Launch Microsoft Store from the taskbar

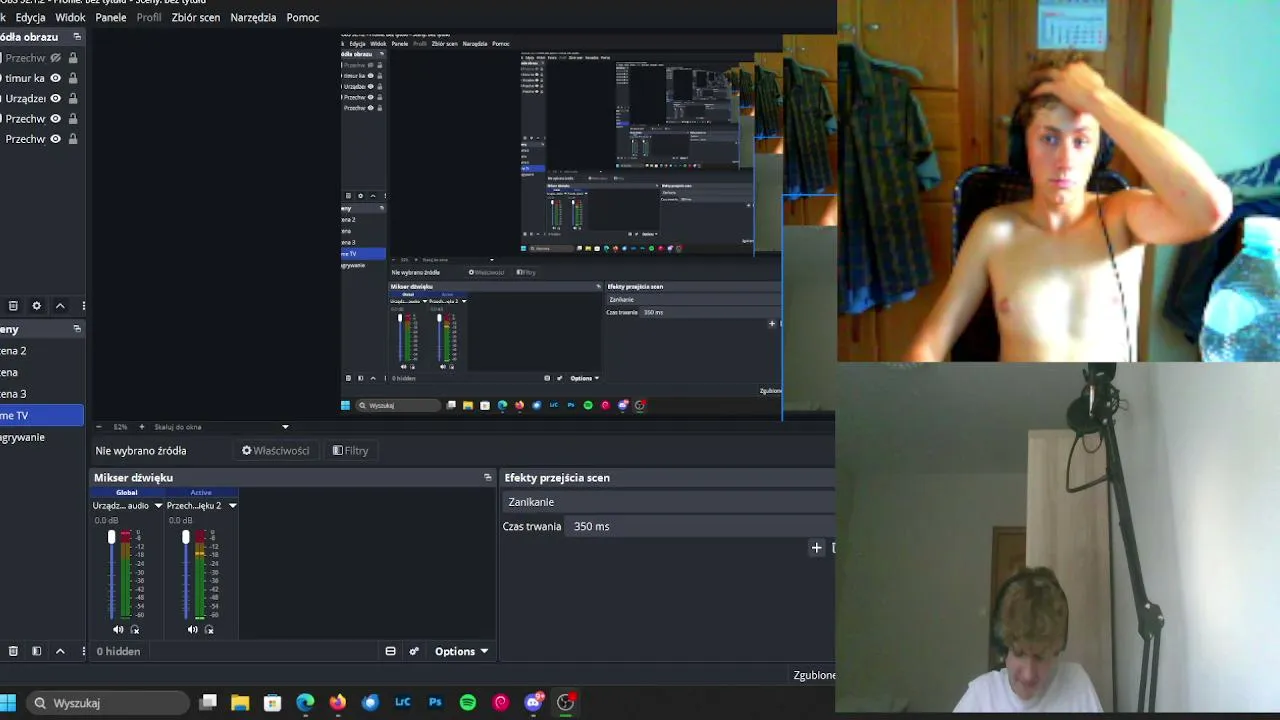point(272,702)
